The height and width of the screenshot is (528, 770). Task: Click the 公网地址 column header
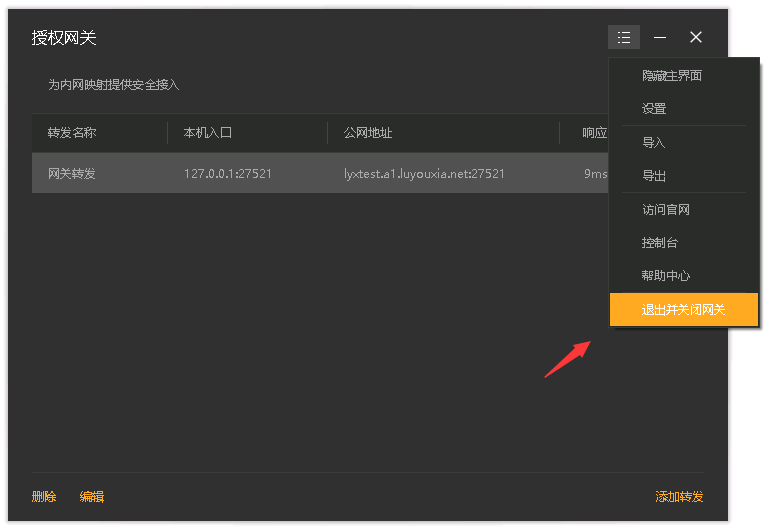368,133
